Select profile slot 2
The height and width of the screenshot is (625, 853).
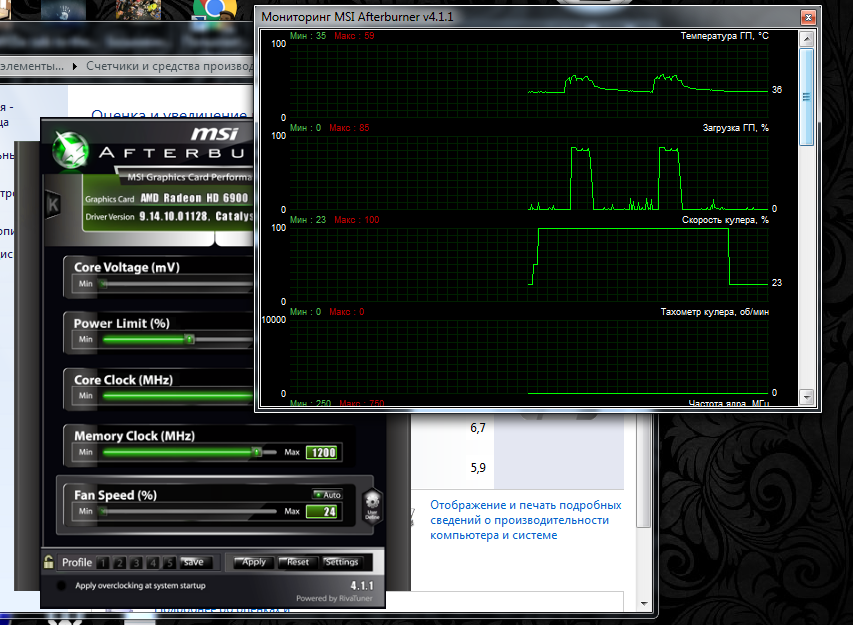coord(120,562)
